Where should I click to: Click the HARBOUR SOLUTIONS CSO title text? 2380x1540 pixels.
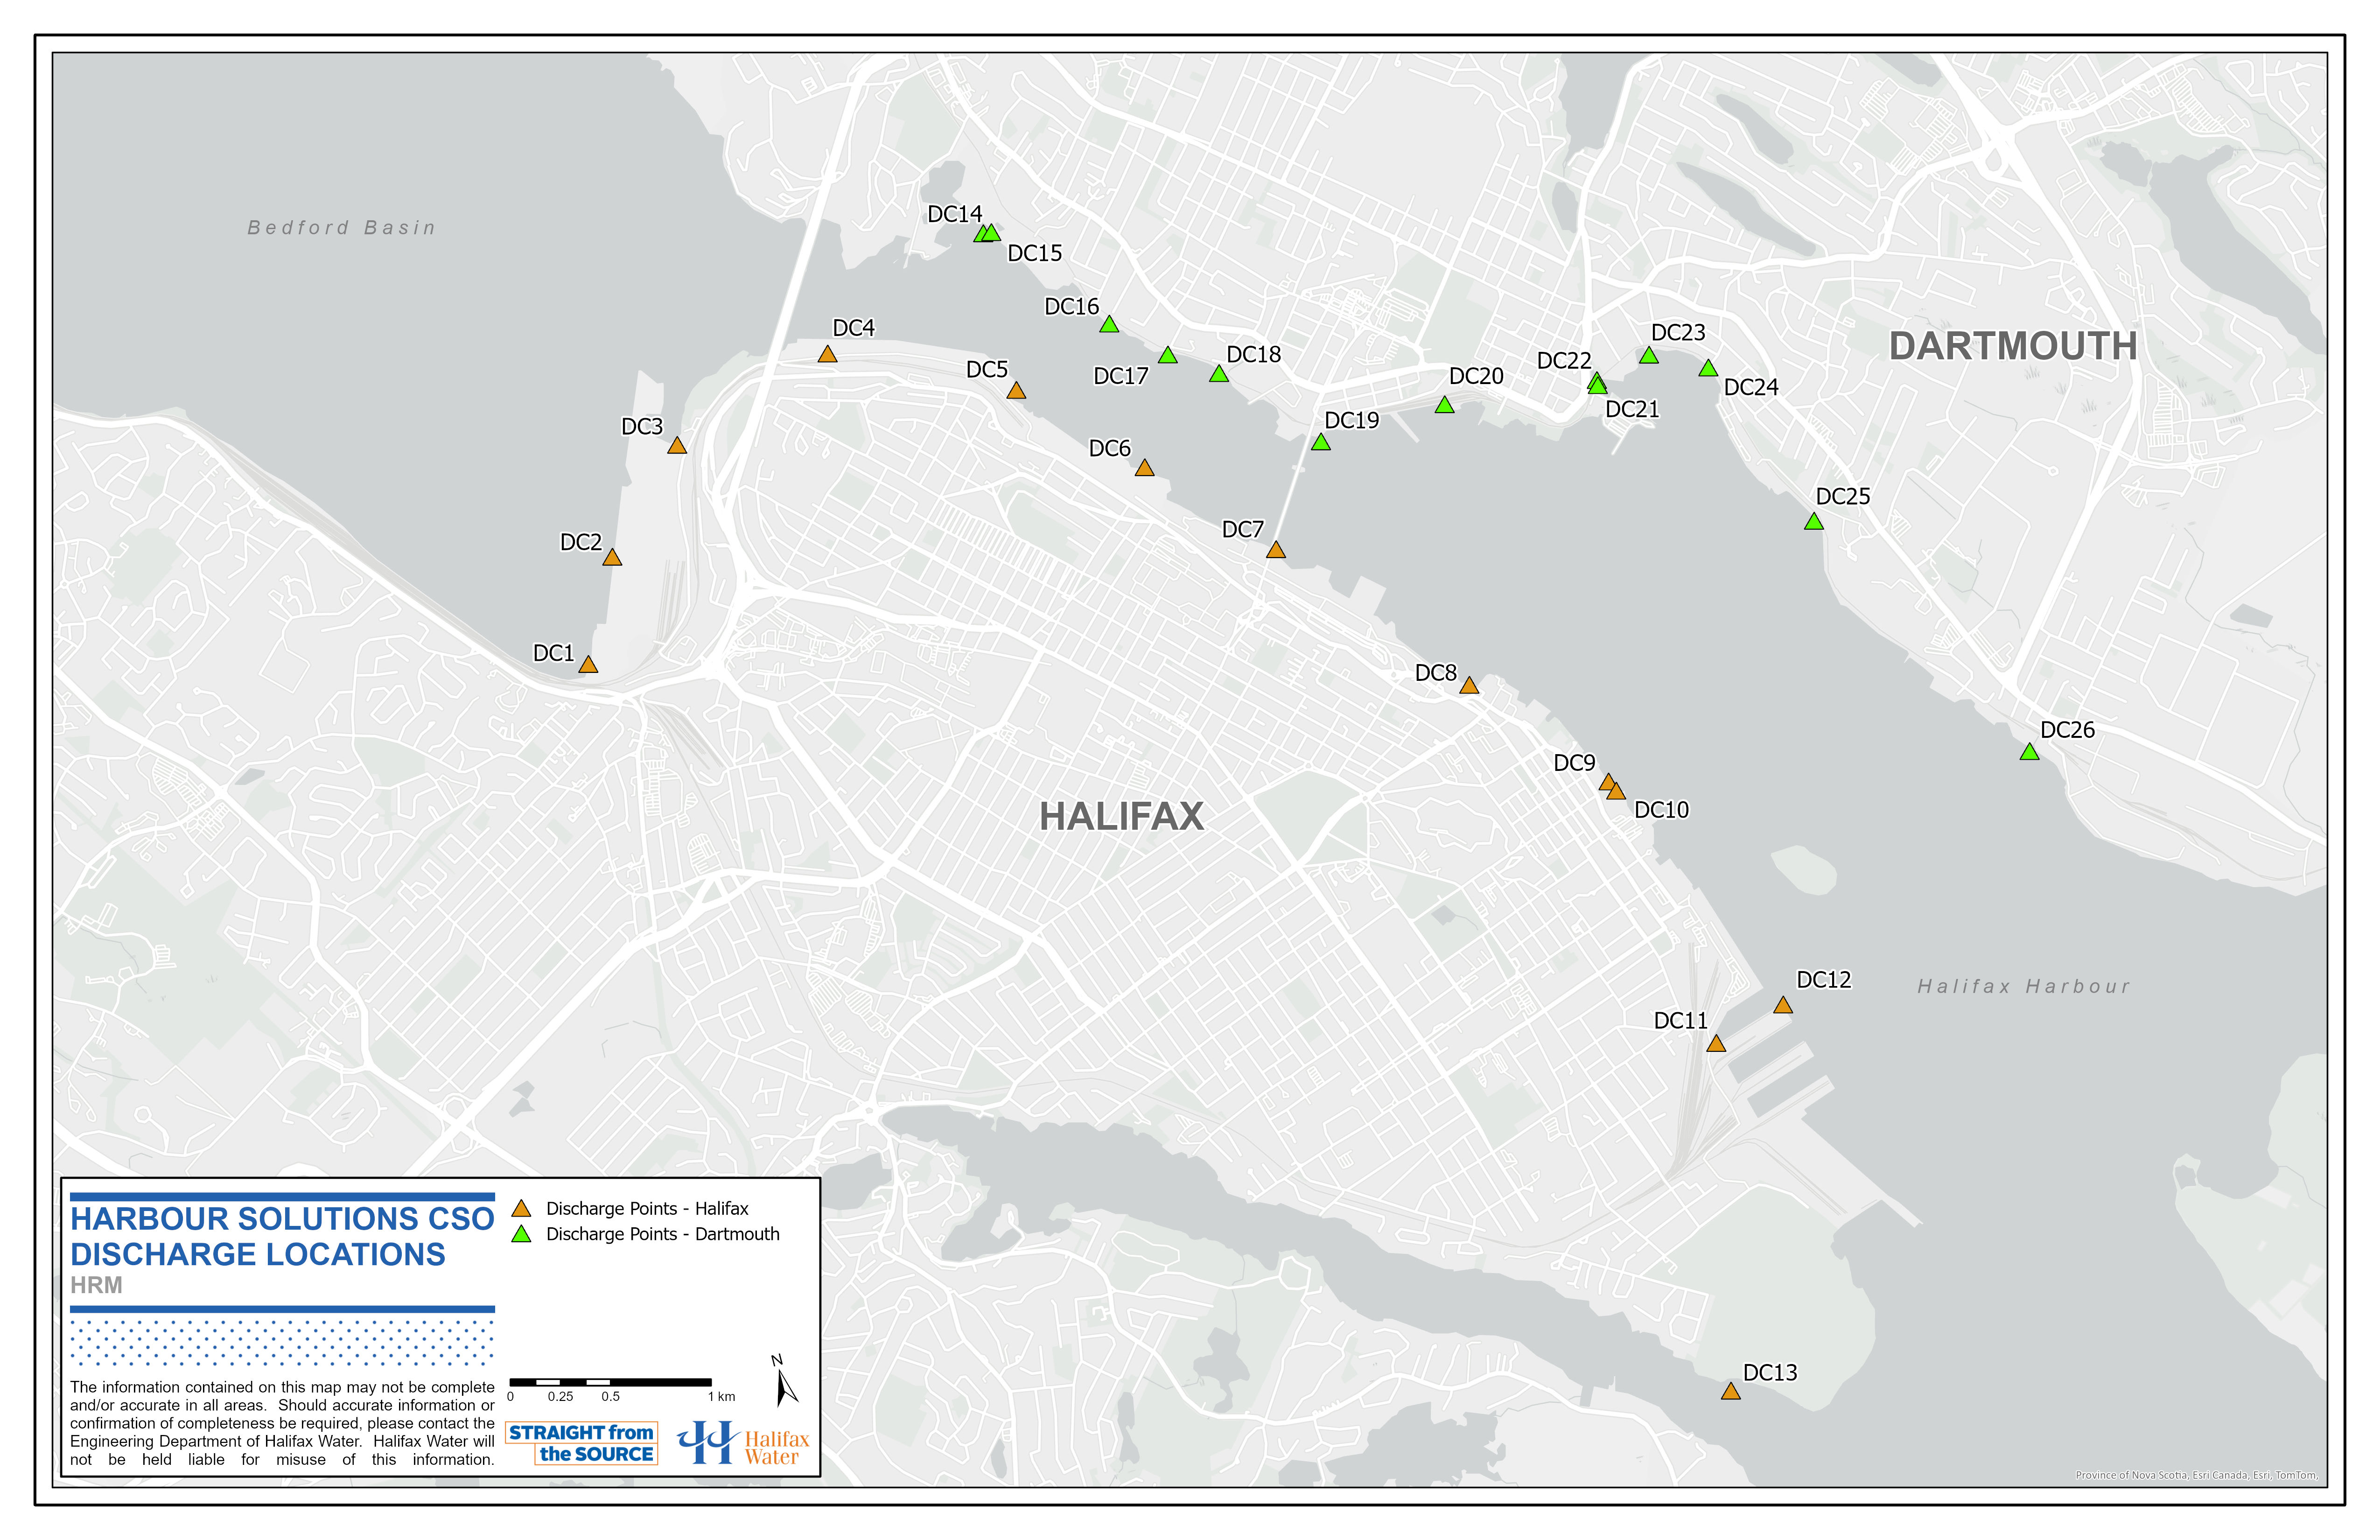point(282,1219)
